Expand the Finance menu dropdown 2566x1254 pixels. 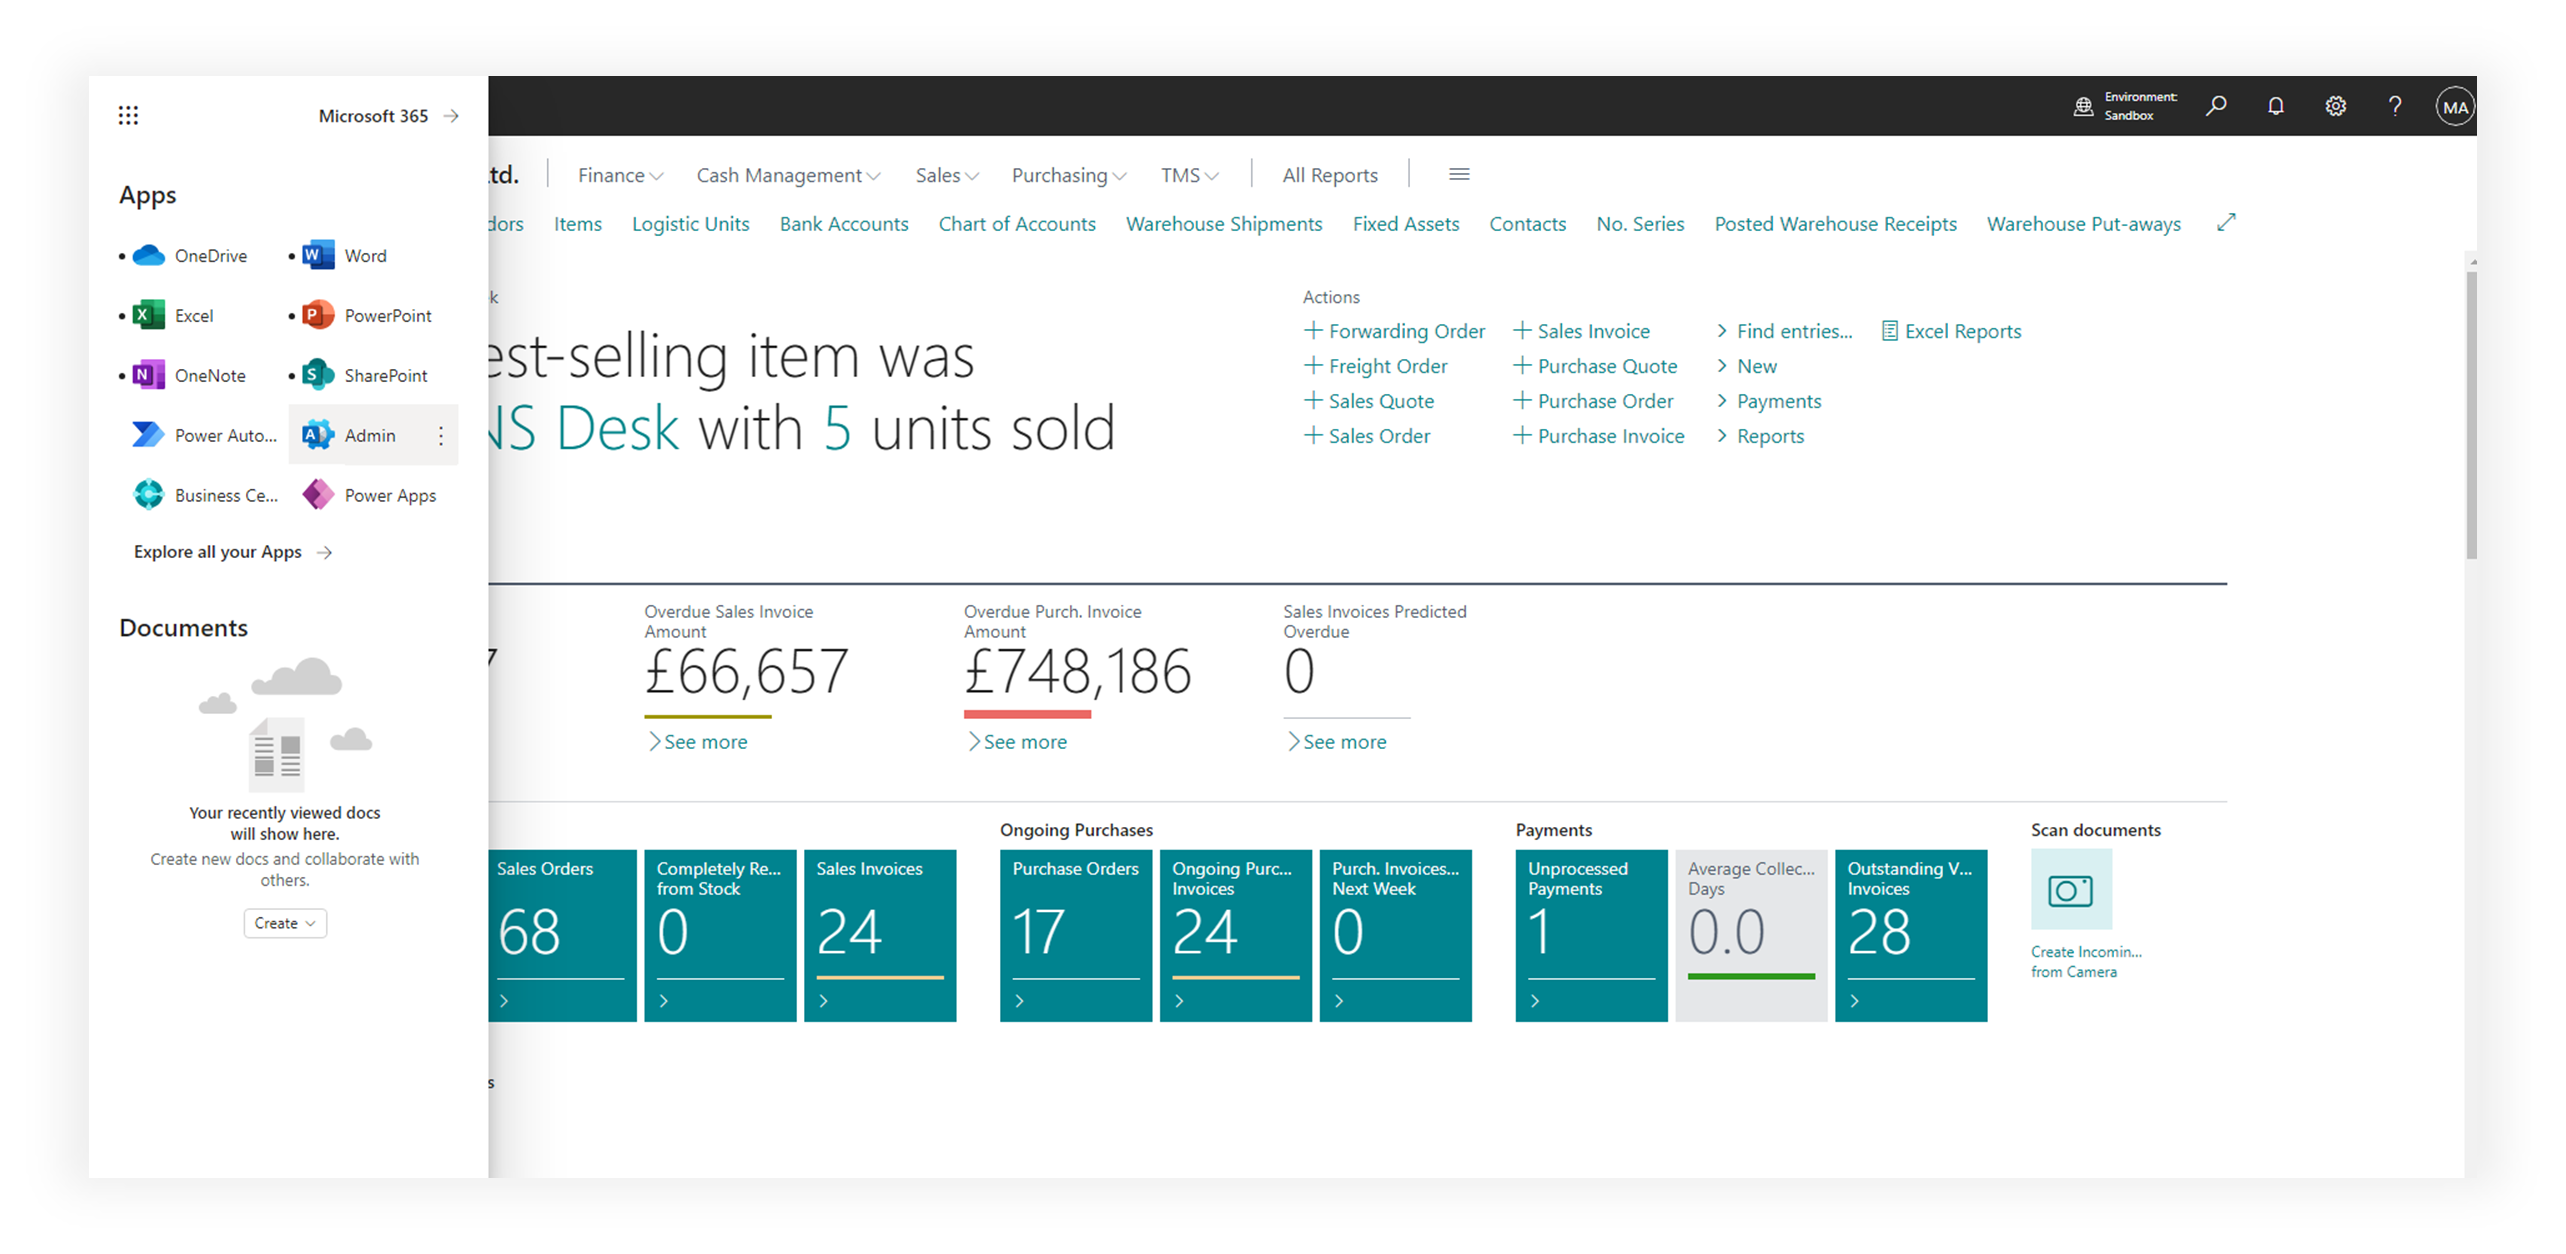[x=620, y=175]
